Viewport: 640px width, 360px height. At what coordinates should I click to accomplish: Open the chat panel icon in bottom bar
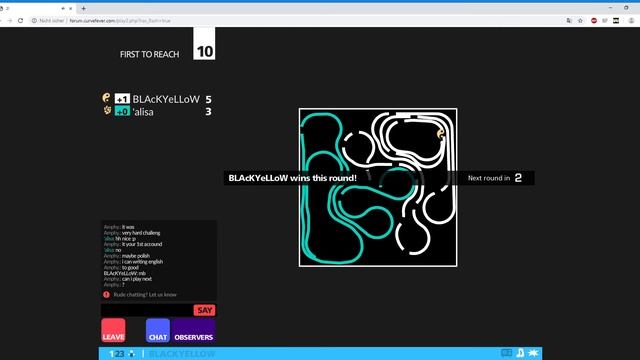pyautogui.click(x=506, y=353)
